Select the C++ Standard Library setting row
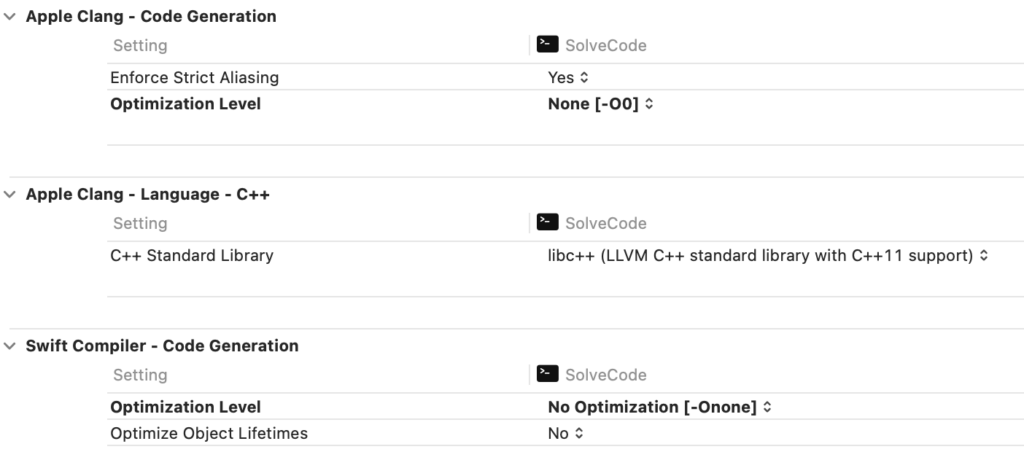The height and width of the screenshot is (468, 1024). pyautogui.click(x=566, y=255)
